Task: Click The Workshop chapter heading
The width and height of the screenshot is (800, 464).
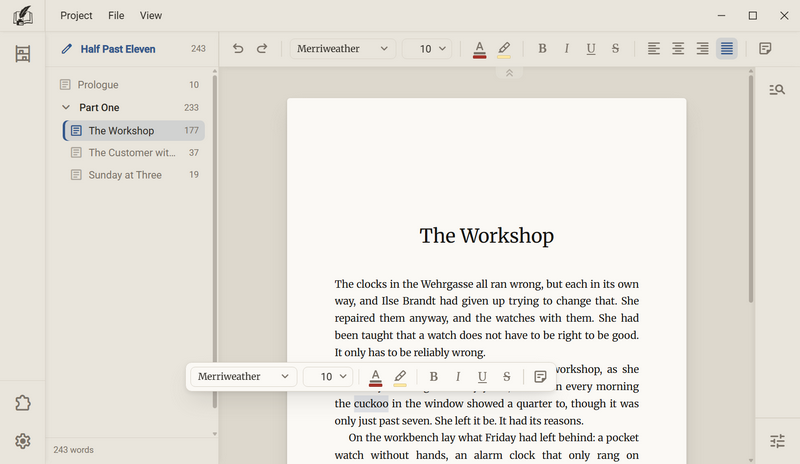Action: [487, 236]
